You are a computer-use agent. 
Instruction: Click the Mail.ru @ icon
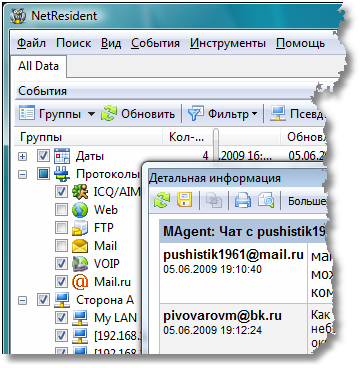(80, 282)
